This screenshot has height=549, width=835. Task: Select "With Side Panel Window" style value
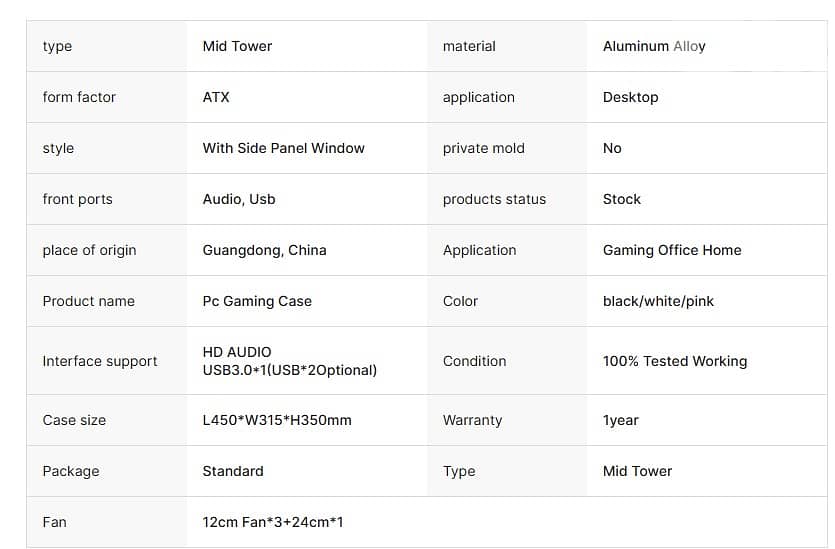pos(283,148)
